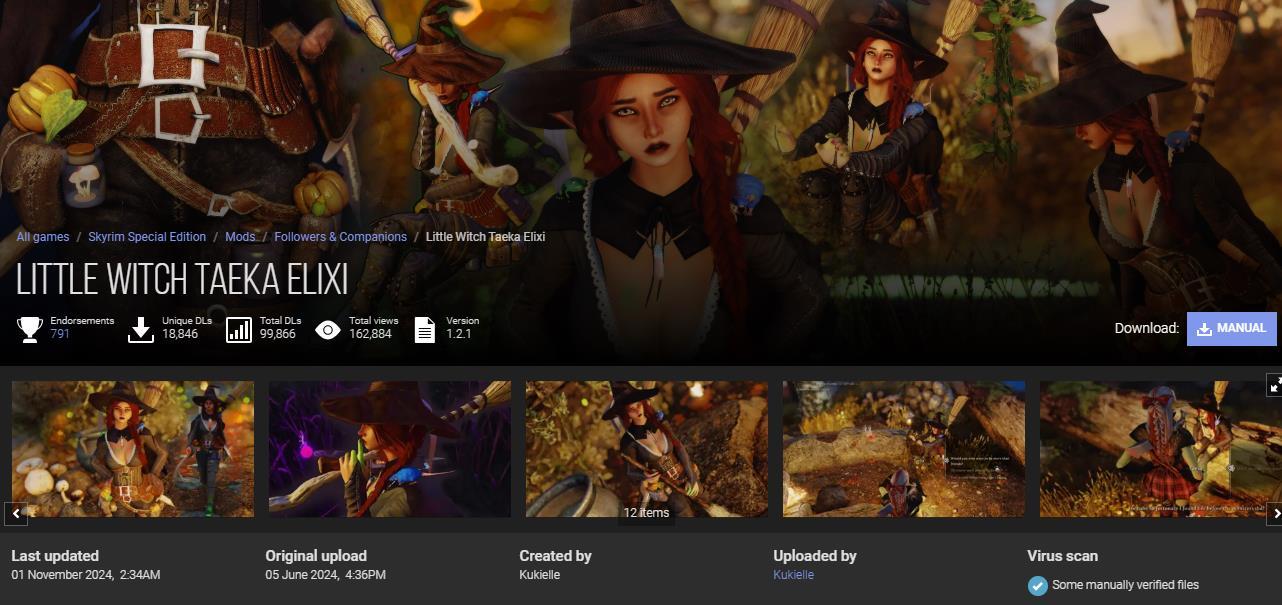Open thumbnail showing the dialogue options scene
This screenshot has height=605, width=1282.
pyautogui.click(x=904, y=449)
